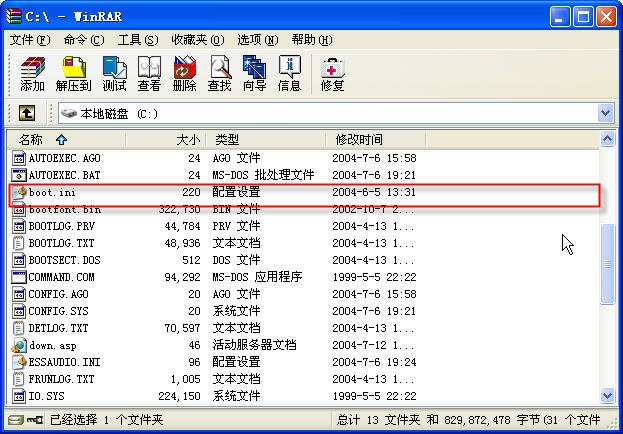The height and width of the screenshot is (434, 623).
Task: Click the vertical scrollbar thumb
Action: point(607,264)
